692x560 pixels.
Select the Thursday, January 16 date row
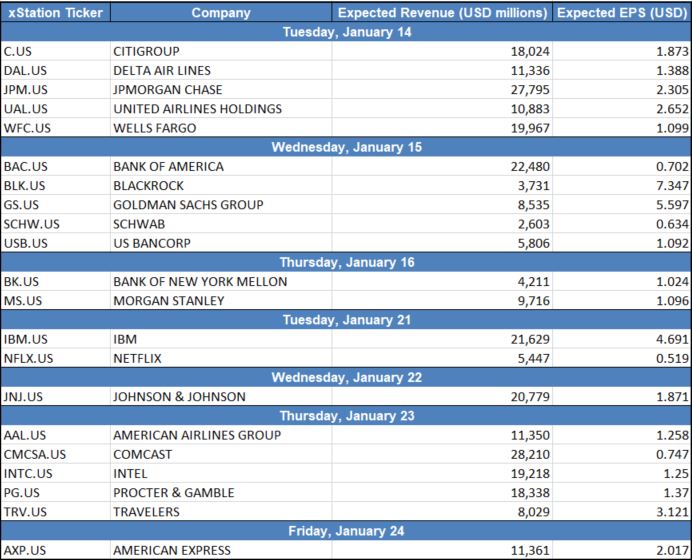click(346, 263)
